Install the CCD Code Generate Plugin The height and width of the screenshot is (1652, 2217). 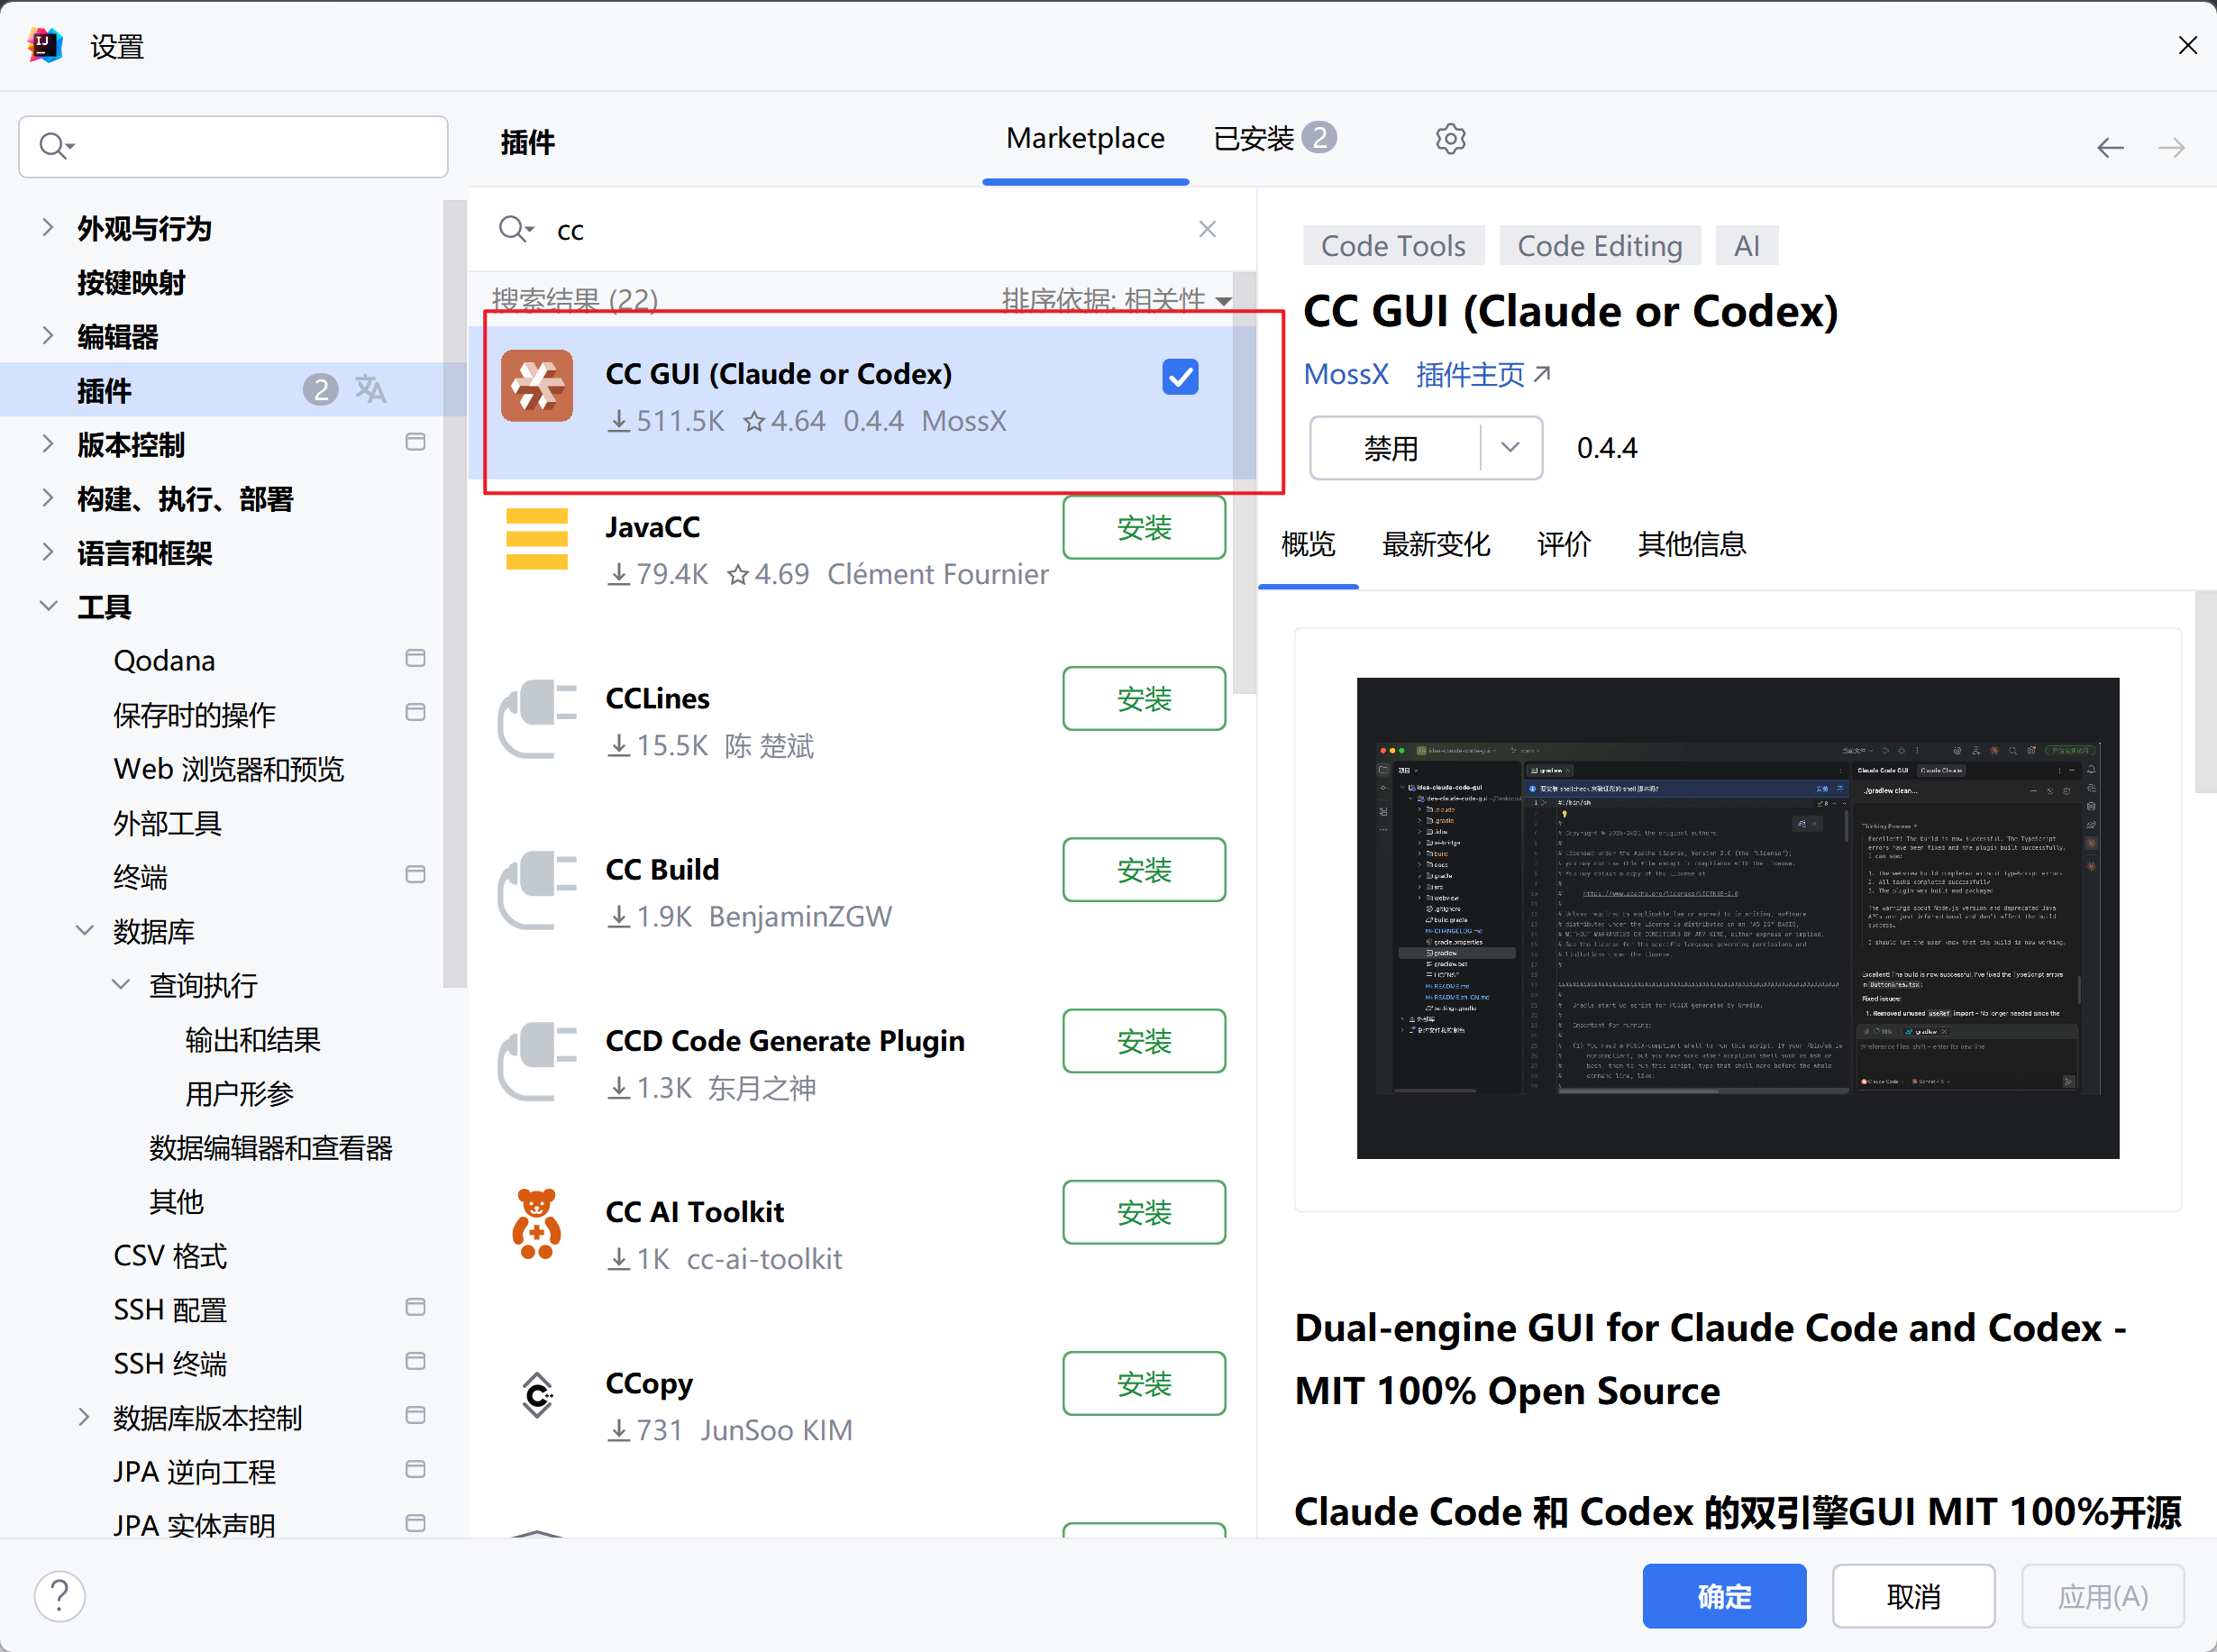click(x=1144, y=1040)
